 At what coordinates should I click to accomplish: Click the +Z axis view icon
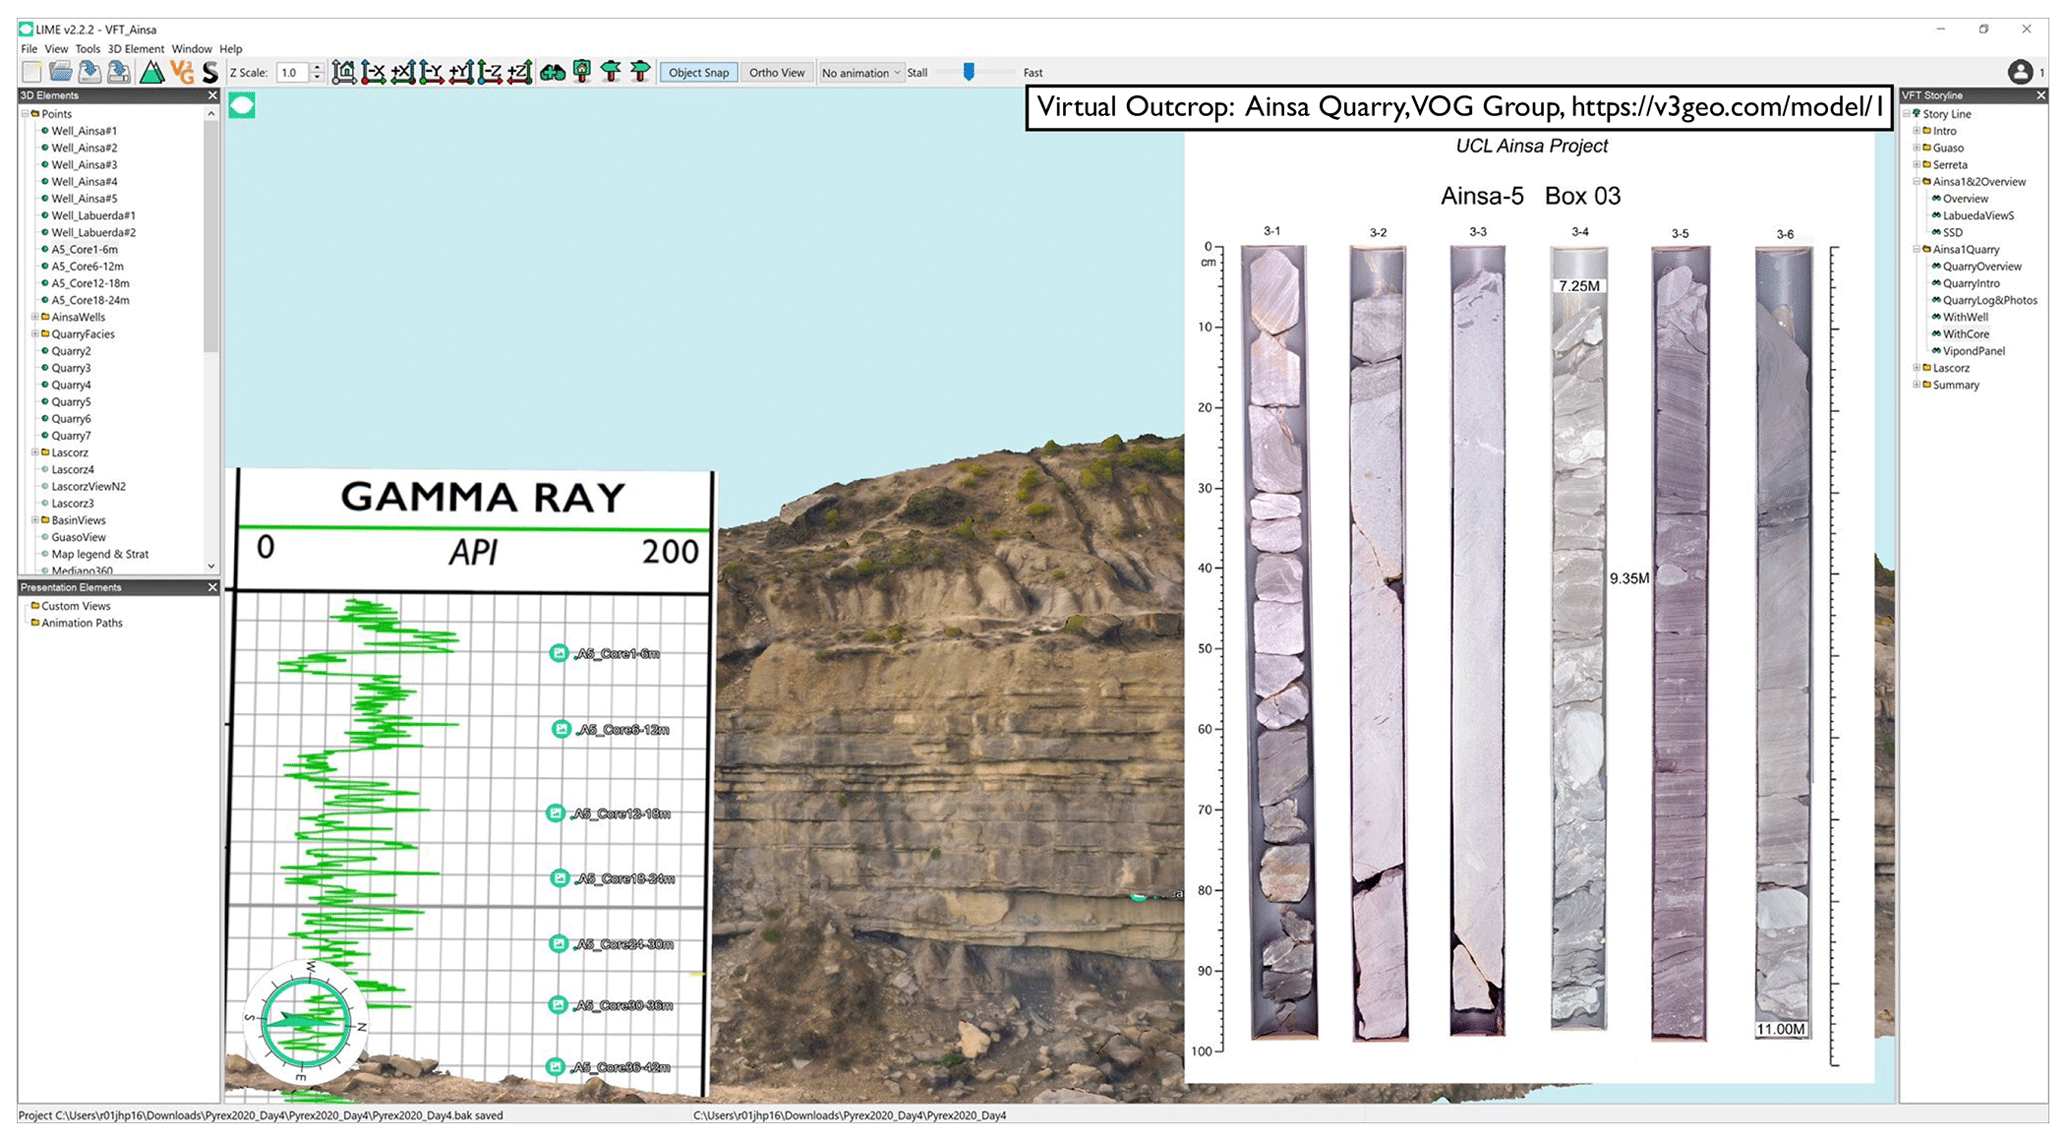point(519,72)
